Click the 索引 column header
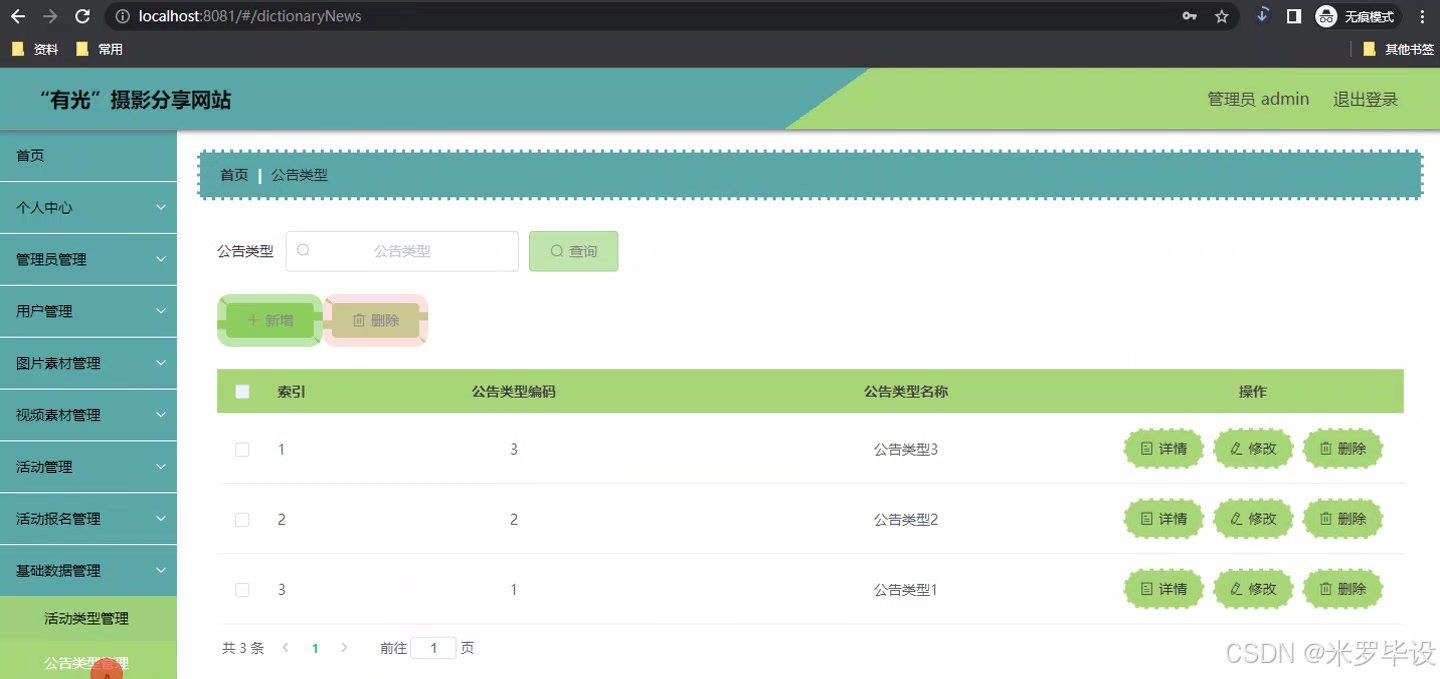The height and width of the screenshot is (679, 1440). pos(291,392)
